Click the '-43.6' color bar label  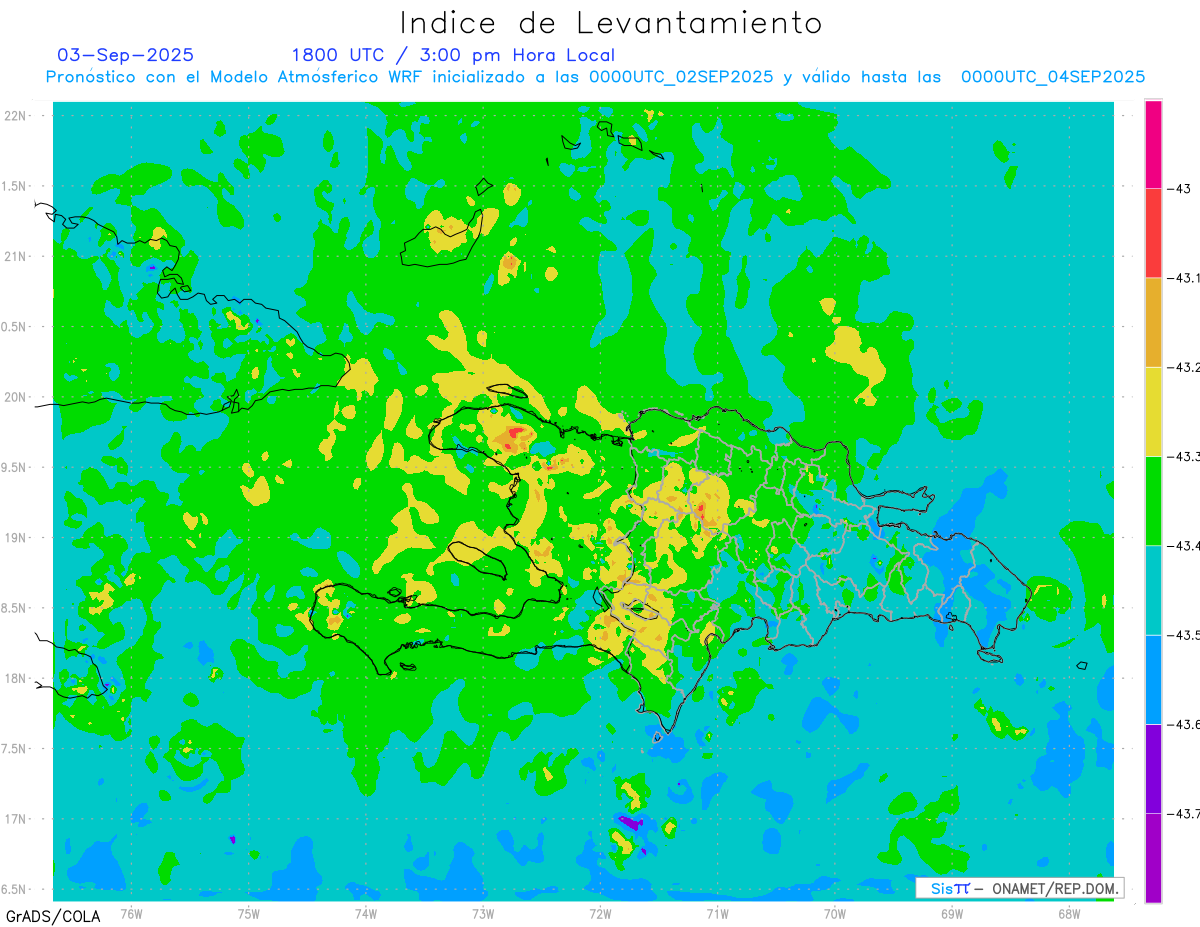point(1184,724)
